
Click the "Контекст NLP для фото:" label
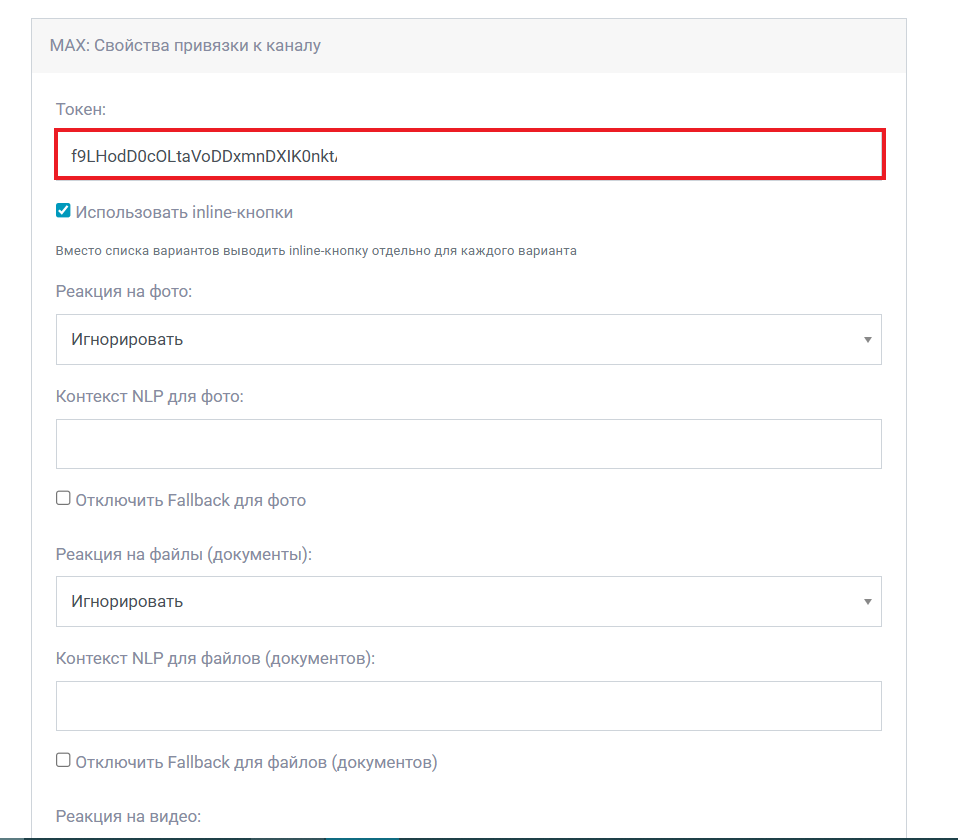150,396
